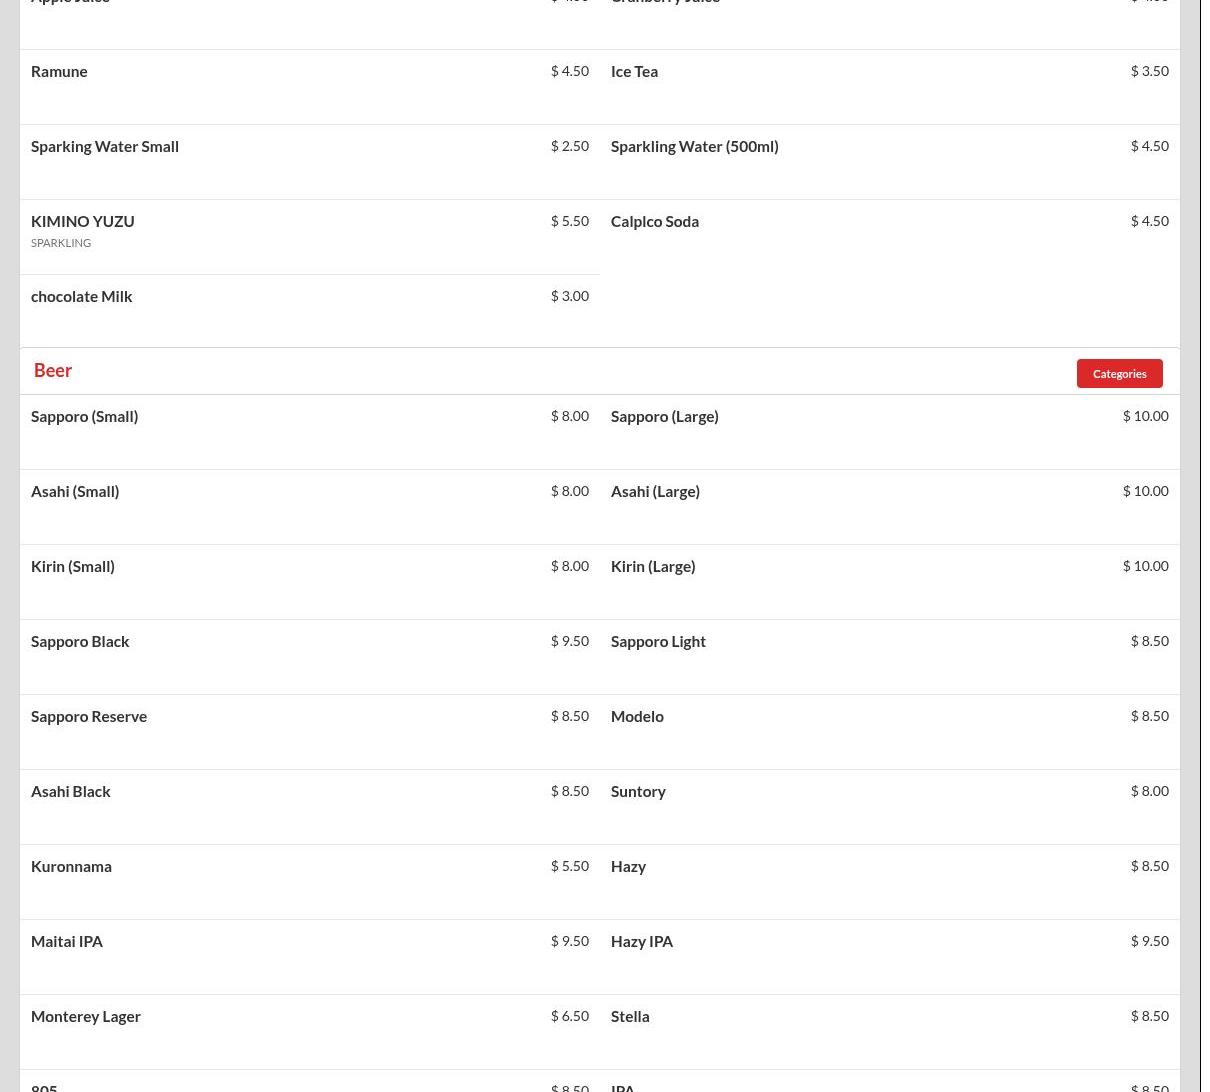Open Hazy IPA item
This screenshot has height=1092, width=1210.
point(642,941)
